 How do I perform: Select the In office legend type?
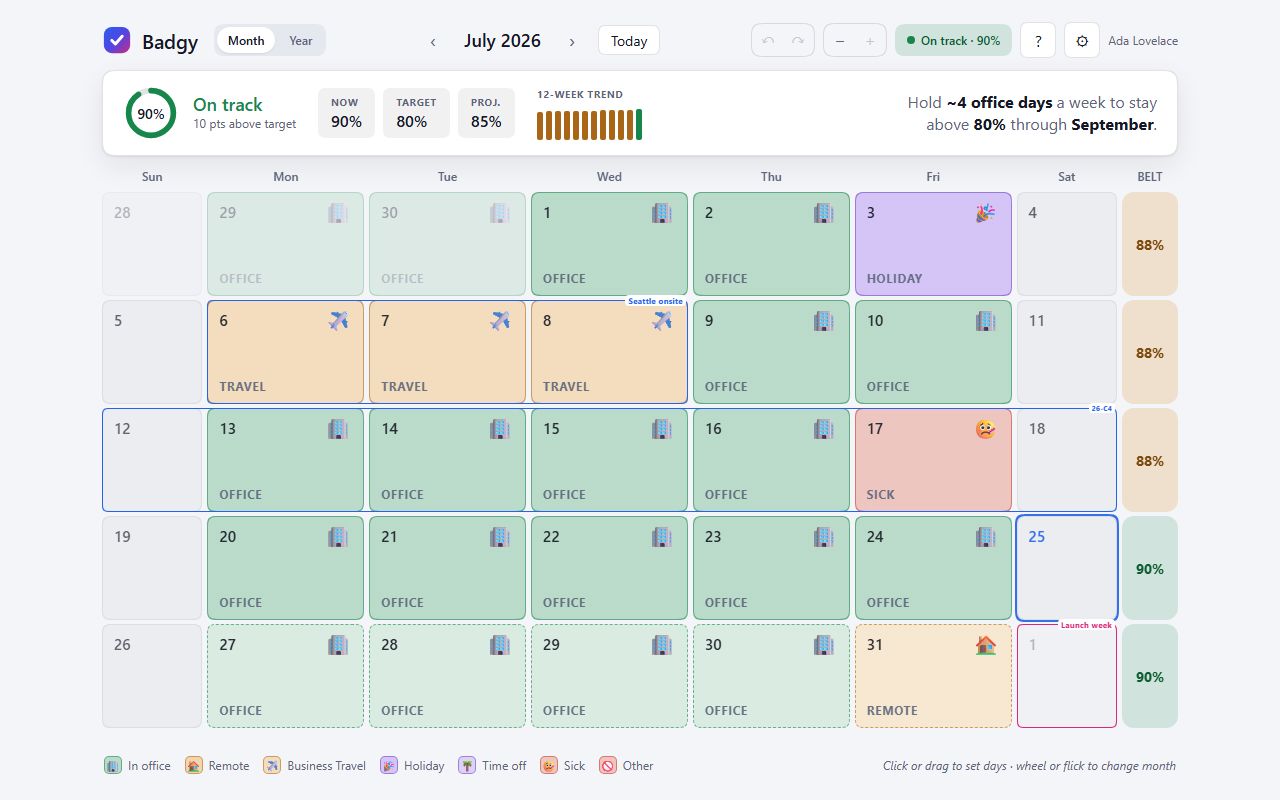coord(138,766)
